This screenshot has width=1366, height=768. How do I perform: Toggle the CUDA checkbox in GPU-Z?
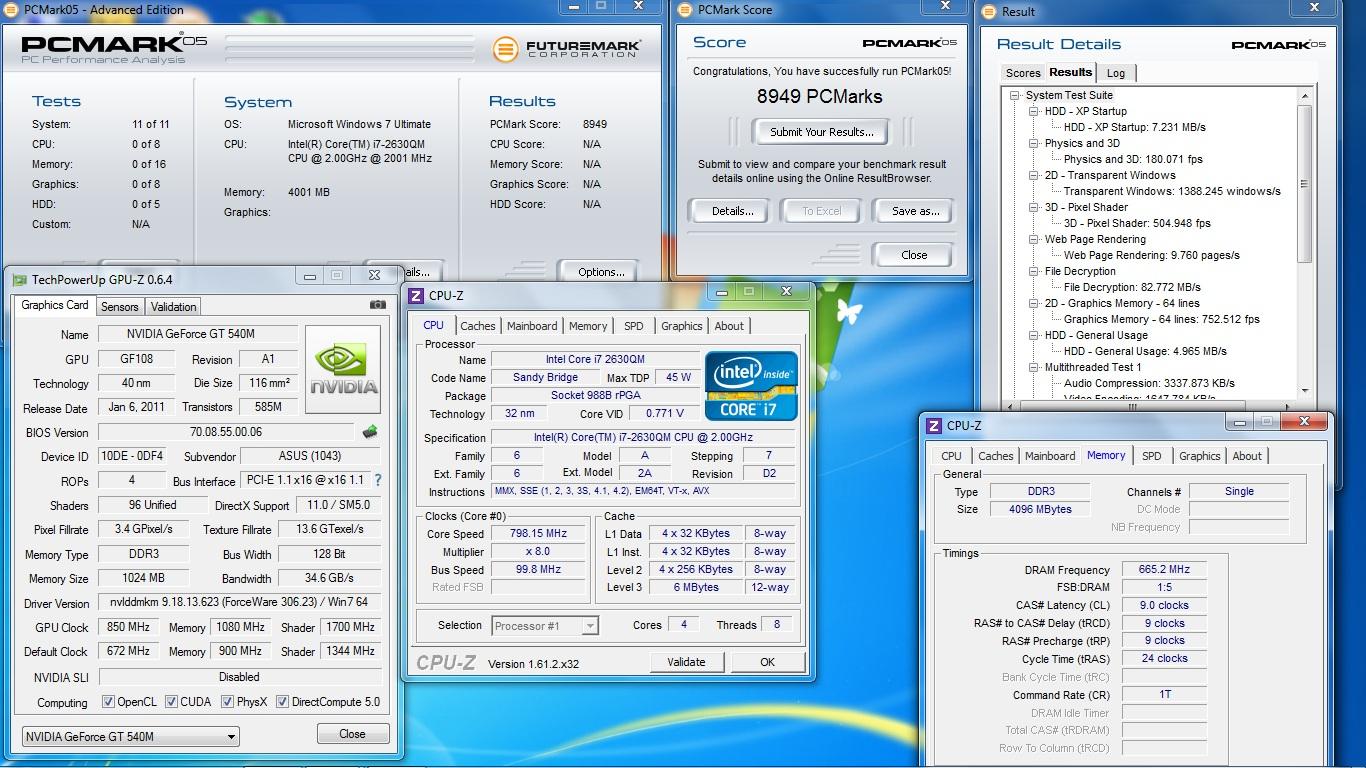click(x=171, y=702)
